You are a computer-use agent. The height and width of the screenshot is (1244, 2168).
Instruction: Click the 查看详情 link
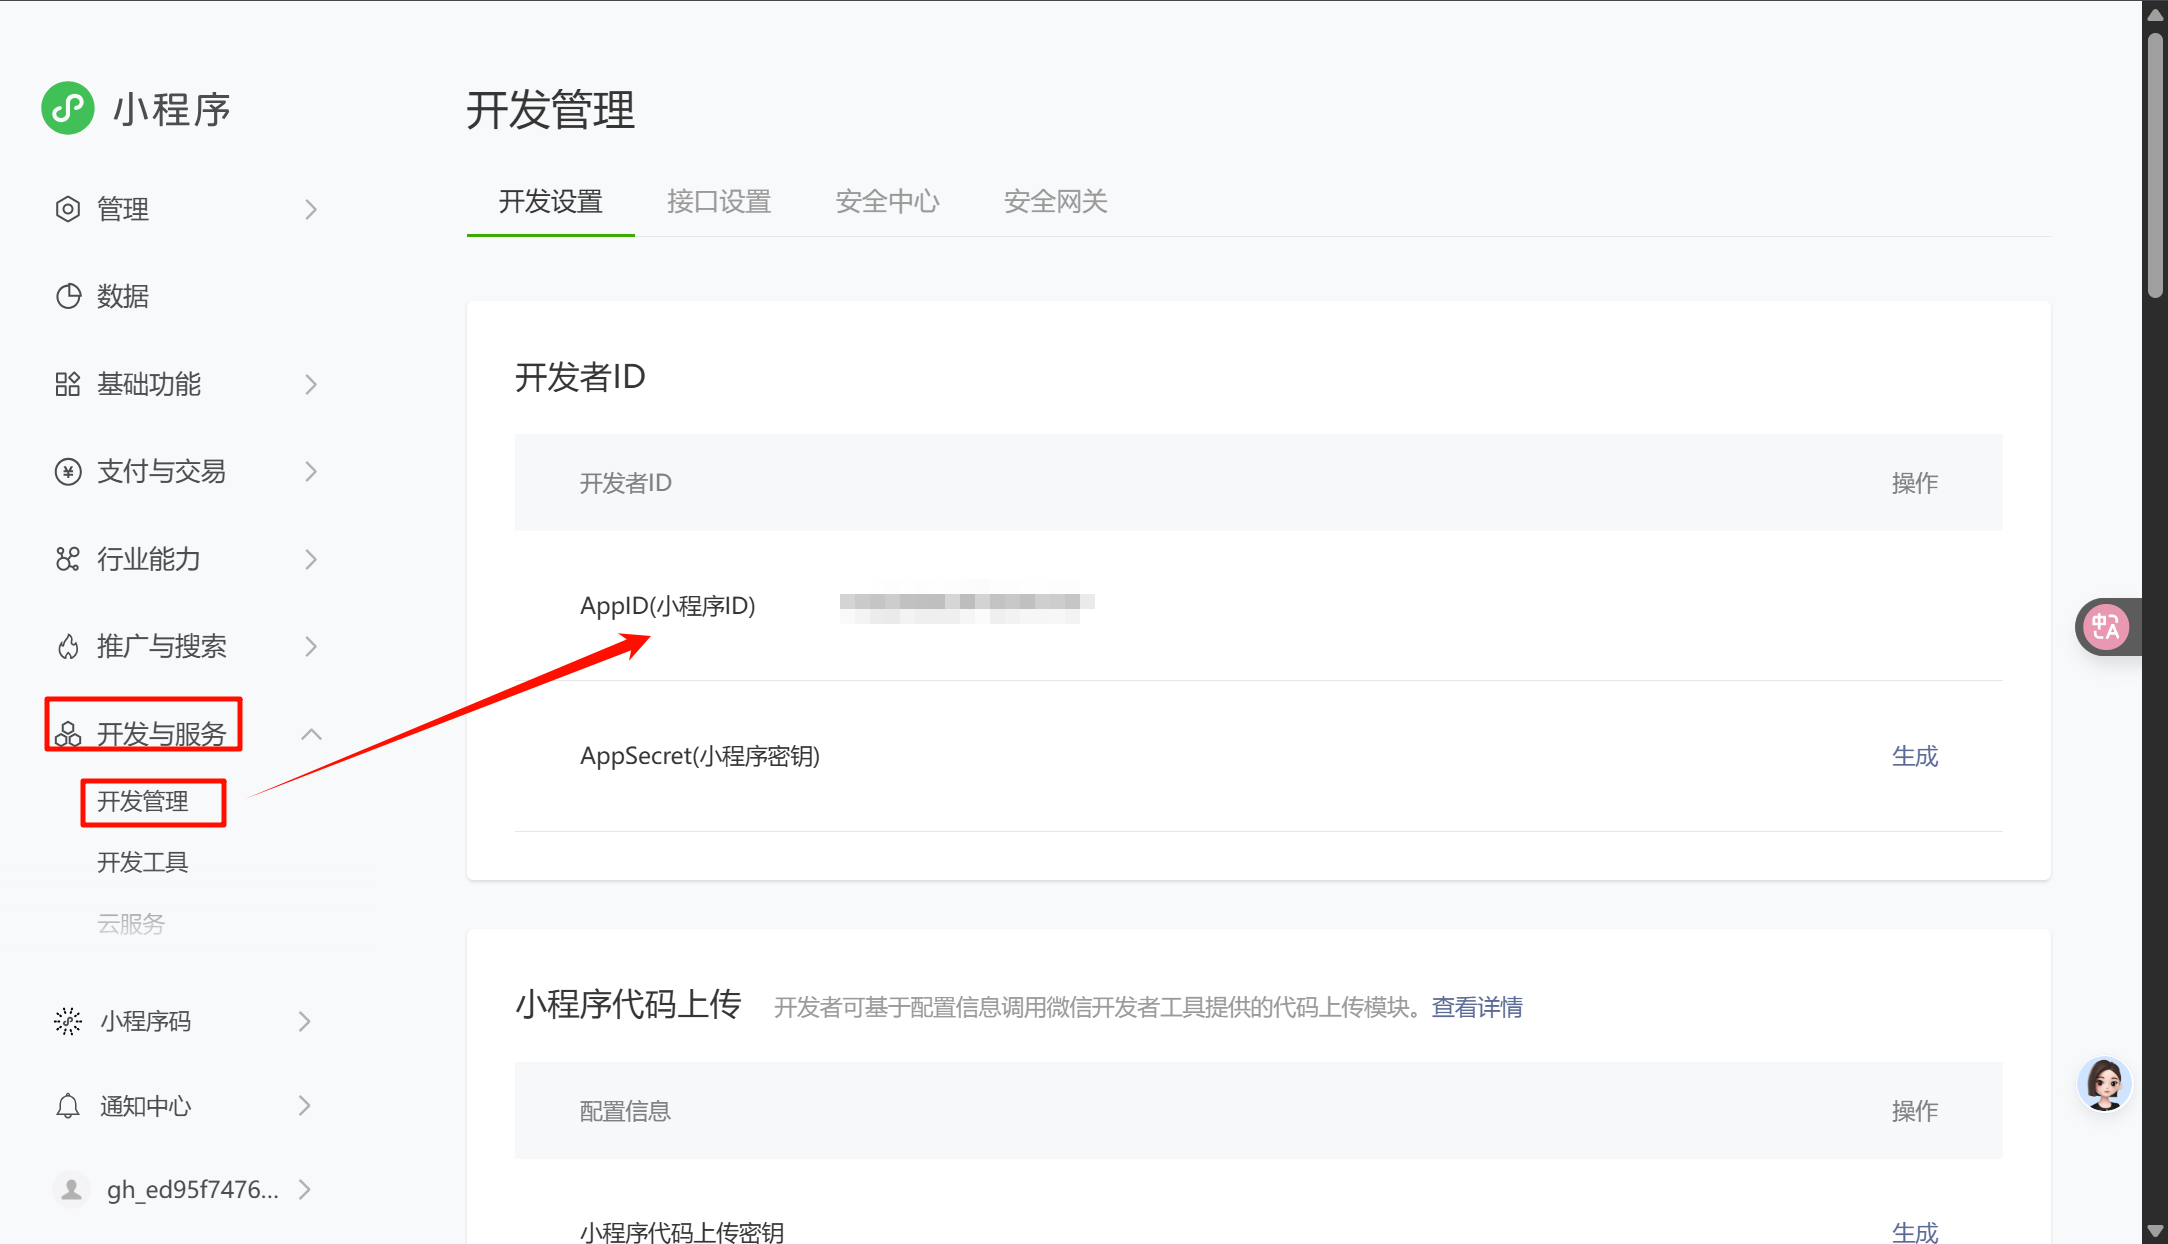[x=1476, y=1007]
